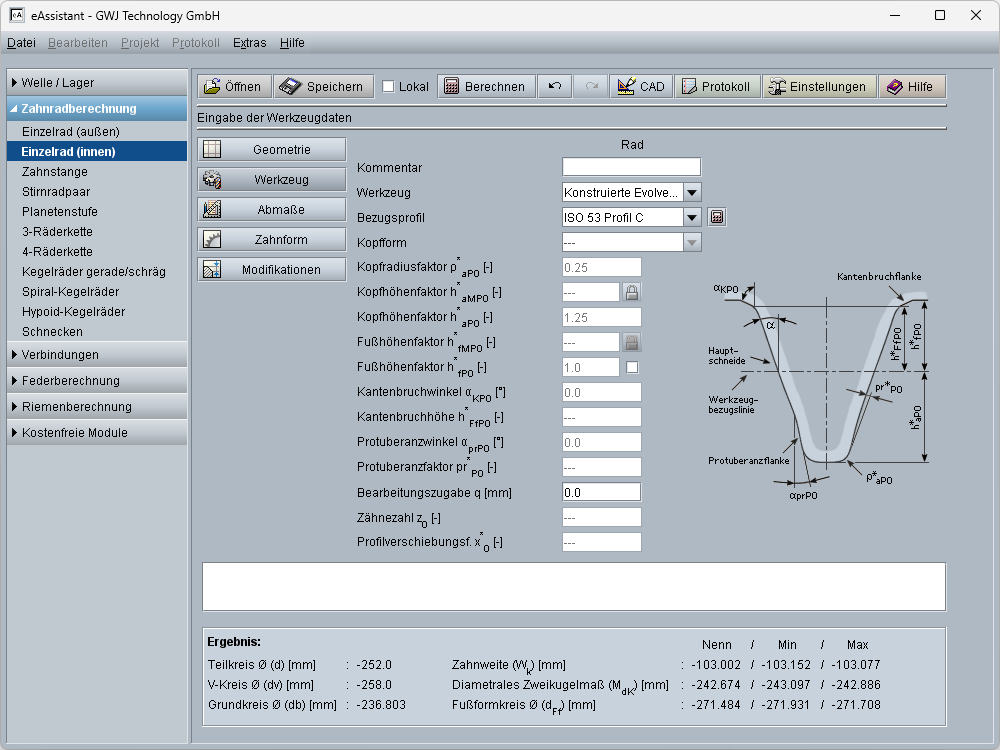Switch to the Zahnform input page
The width and height of the screenshot is (1000, 750).
pyautogui.click(x=272, y=240)
